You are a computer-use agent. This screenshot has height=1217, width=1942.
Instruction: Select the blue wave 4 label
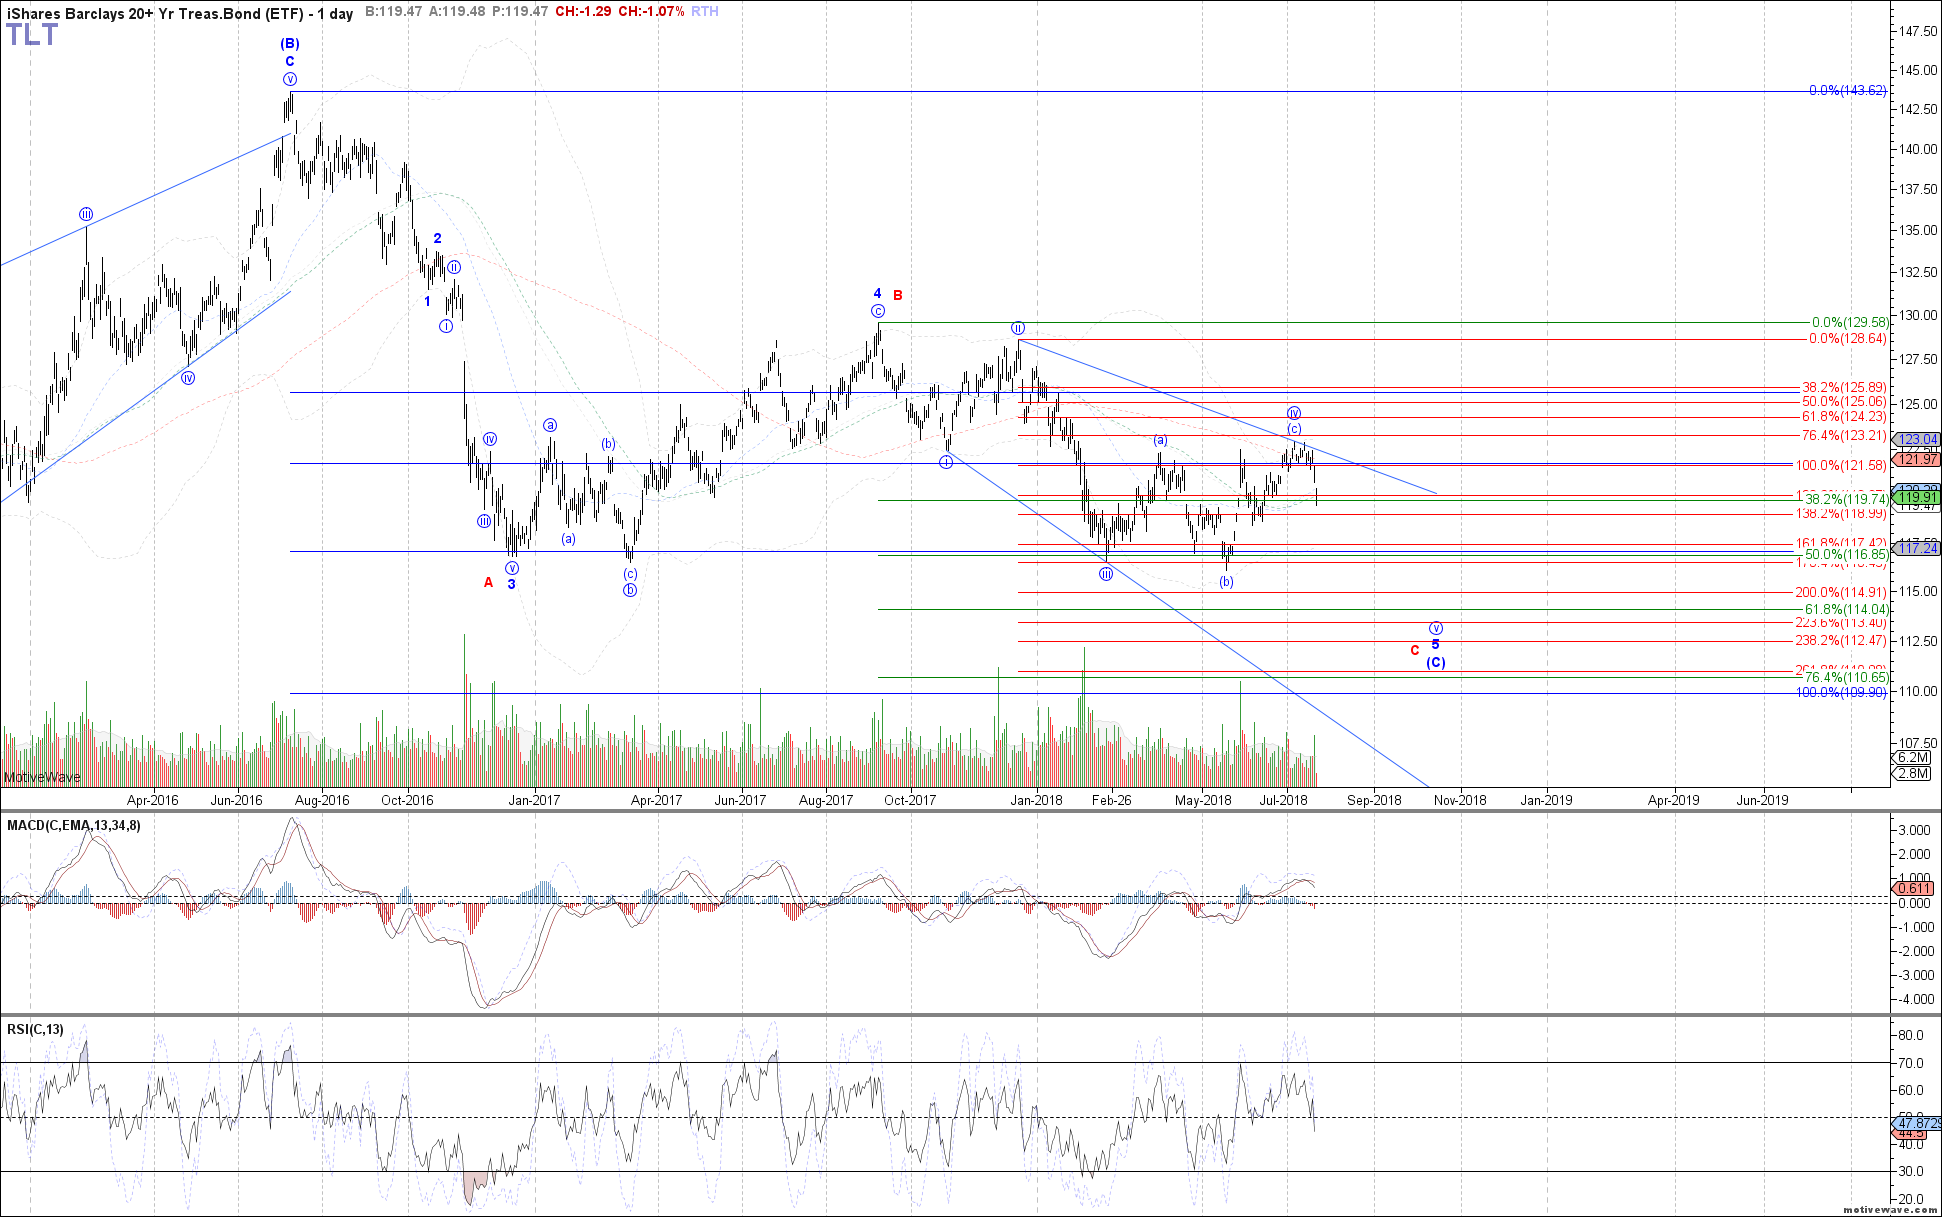pyautogui.click(x=878, y=294)
